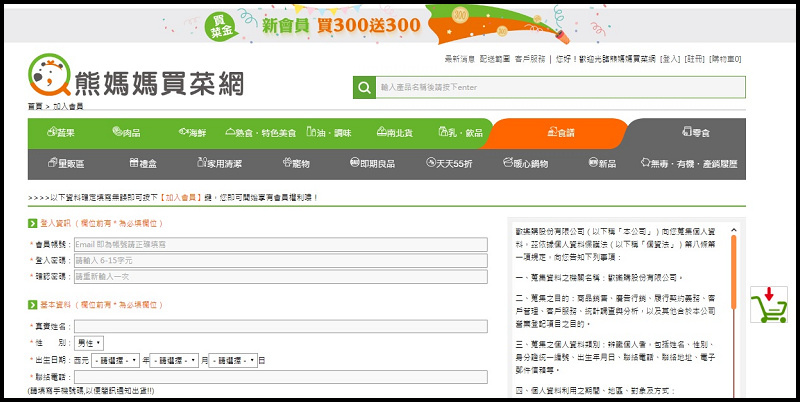Image resolution: width=800 pixels, height=402 pixels.
Task: Open the birth day dropdown after 月
Action: pos(233,361)
